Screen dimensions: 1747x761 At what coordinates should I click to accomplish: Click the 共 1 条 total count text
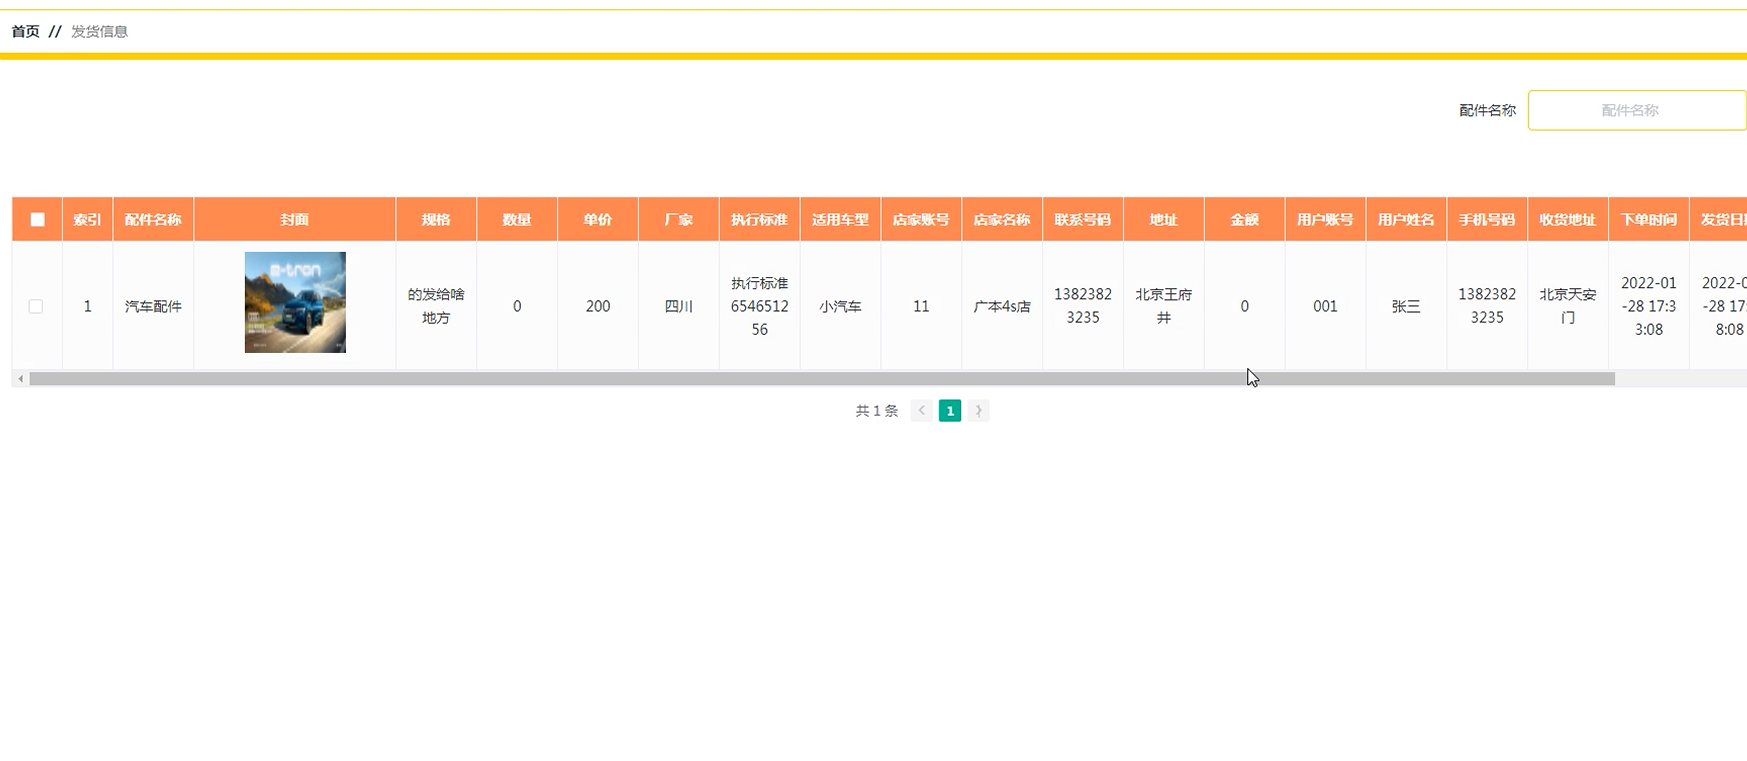click(877, 411)
